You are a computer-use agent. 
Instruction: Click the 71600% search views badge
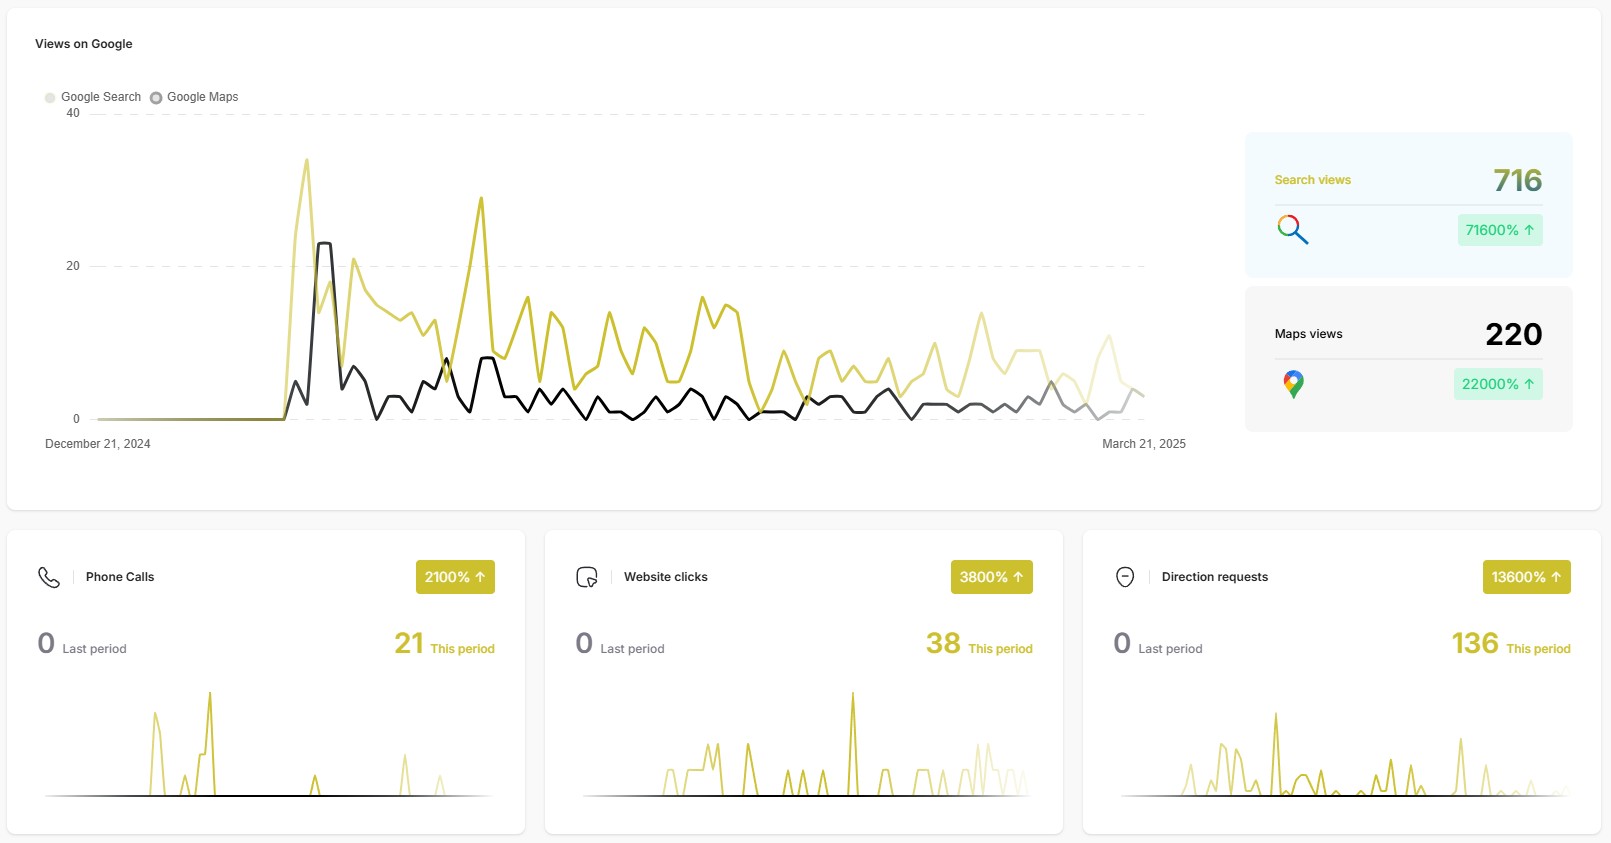coord(1499,230)
